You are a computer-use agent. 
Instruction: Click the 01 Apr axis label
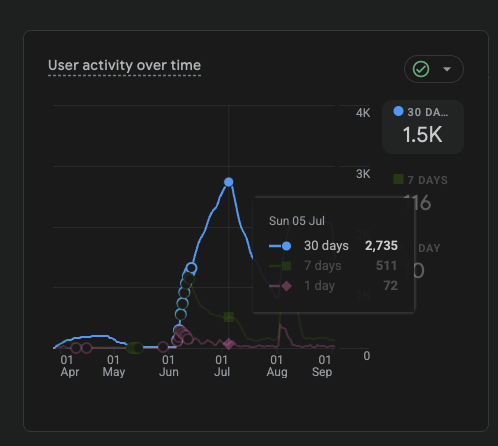(69, 366)
